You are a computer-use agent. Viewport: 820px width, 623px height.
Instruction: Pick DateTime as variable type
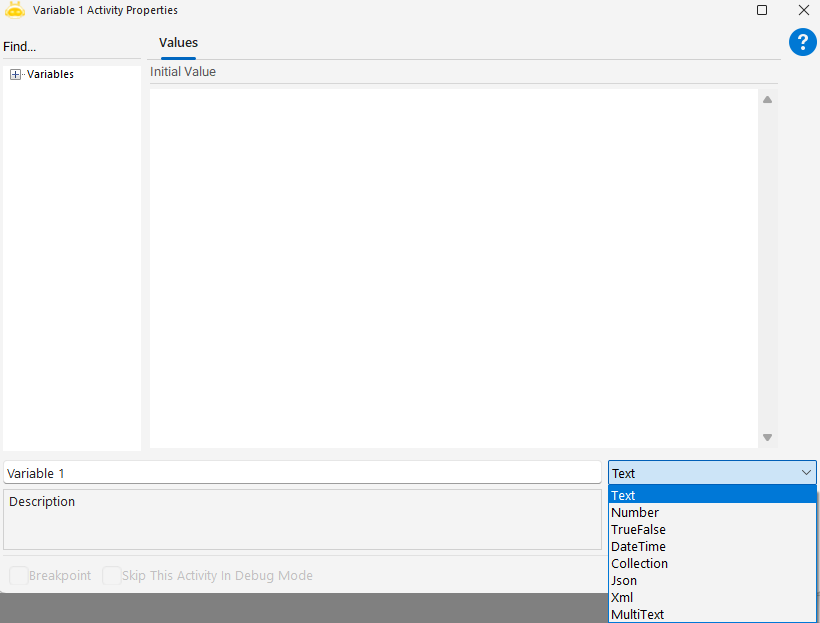[x=638, y=547]
